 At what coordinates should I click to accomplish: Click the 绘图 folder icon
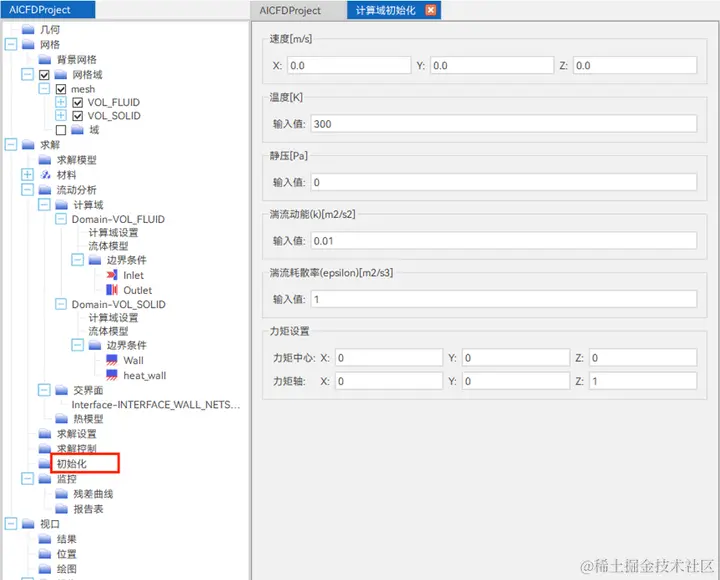point(45,569)
